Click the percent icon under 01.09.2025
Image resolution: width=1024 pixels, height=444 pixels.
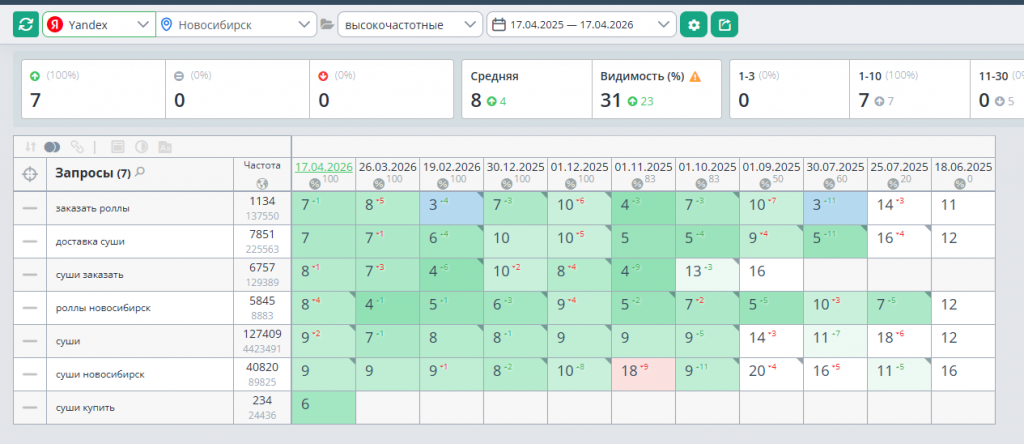pos(765,183)
